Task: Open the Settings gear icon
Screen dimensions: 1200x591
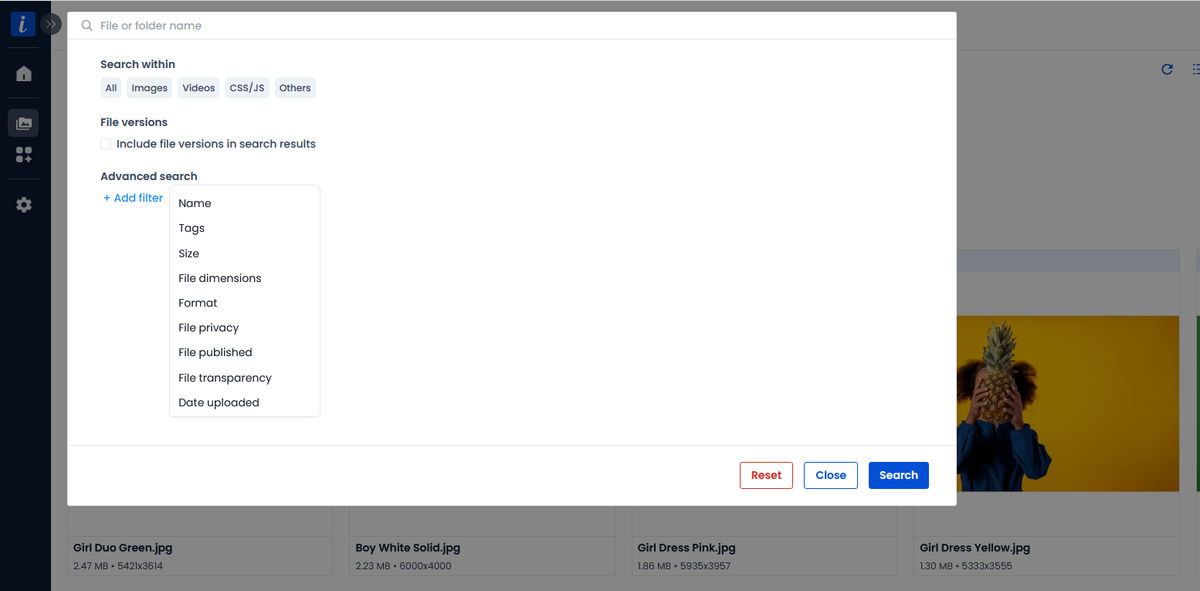Action: coord(22,204)
